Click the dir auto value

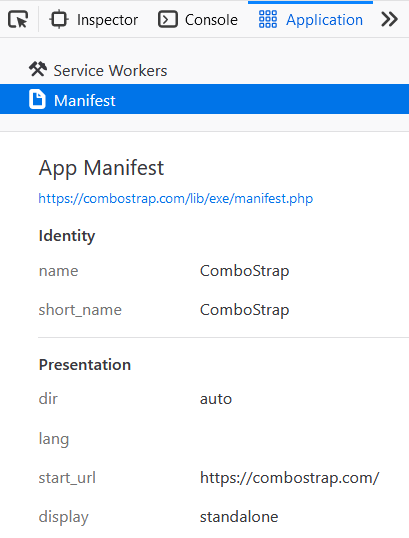tap(216, 399)
